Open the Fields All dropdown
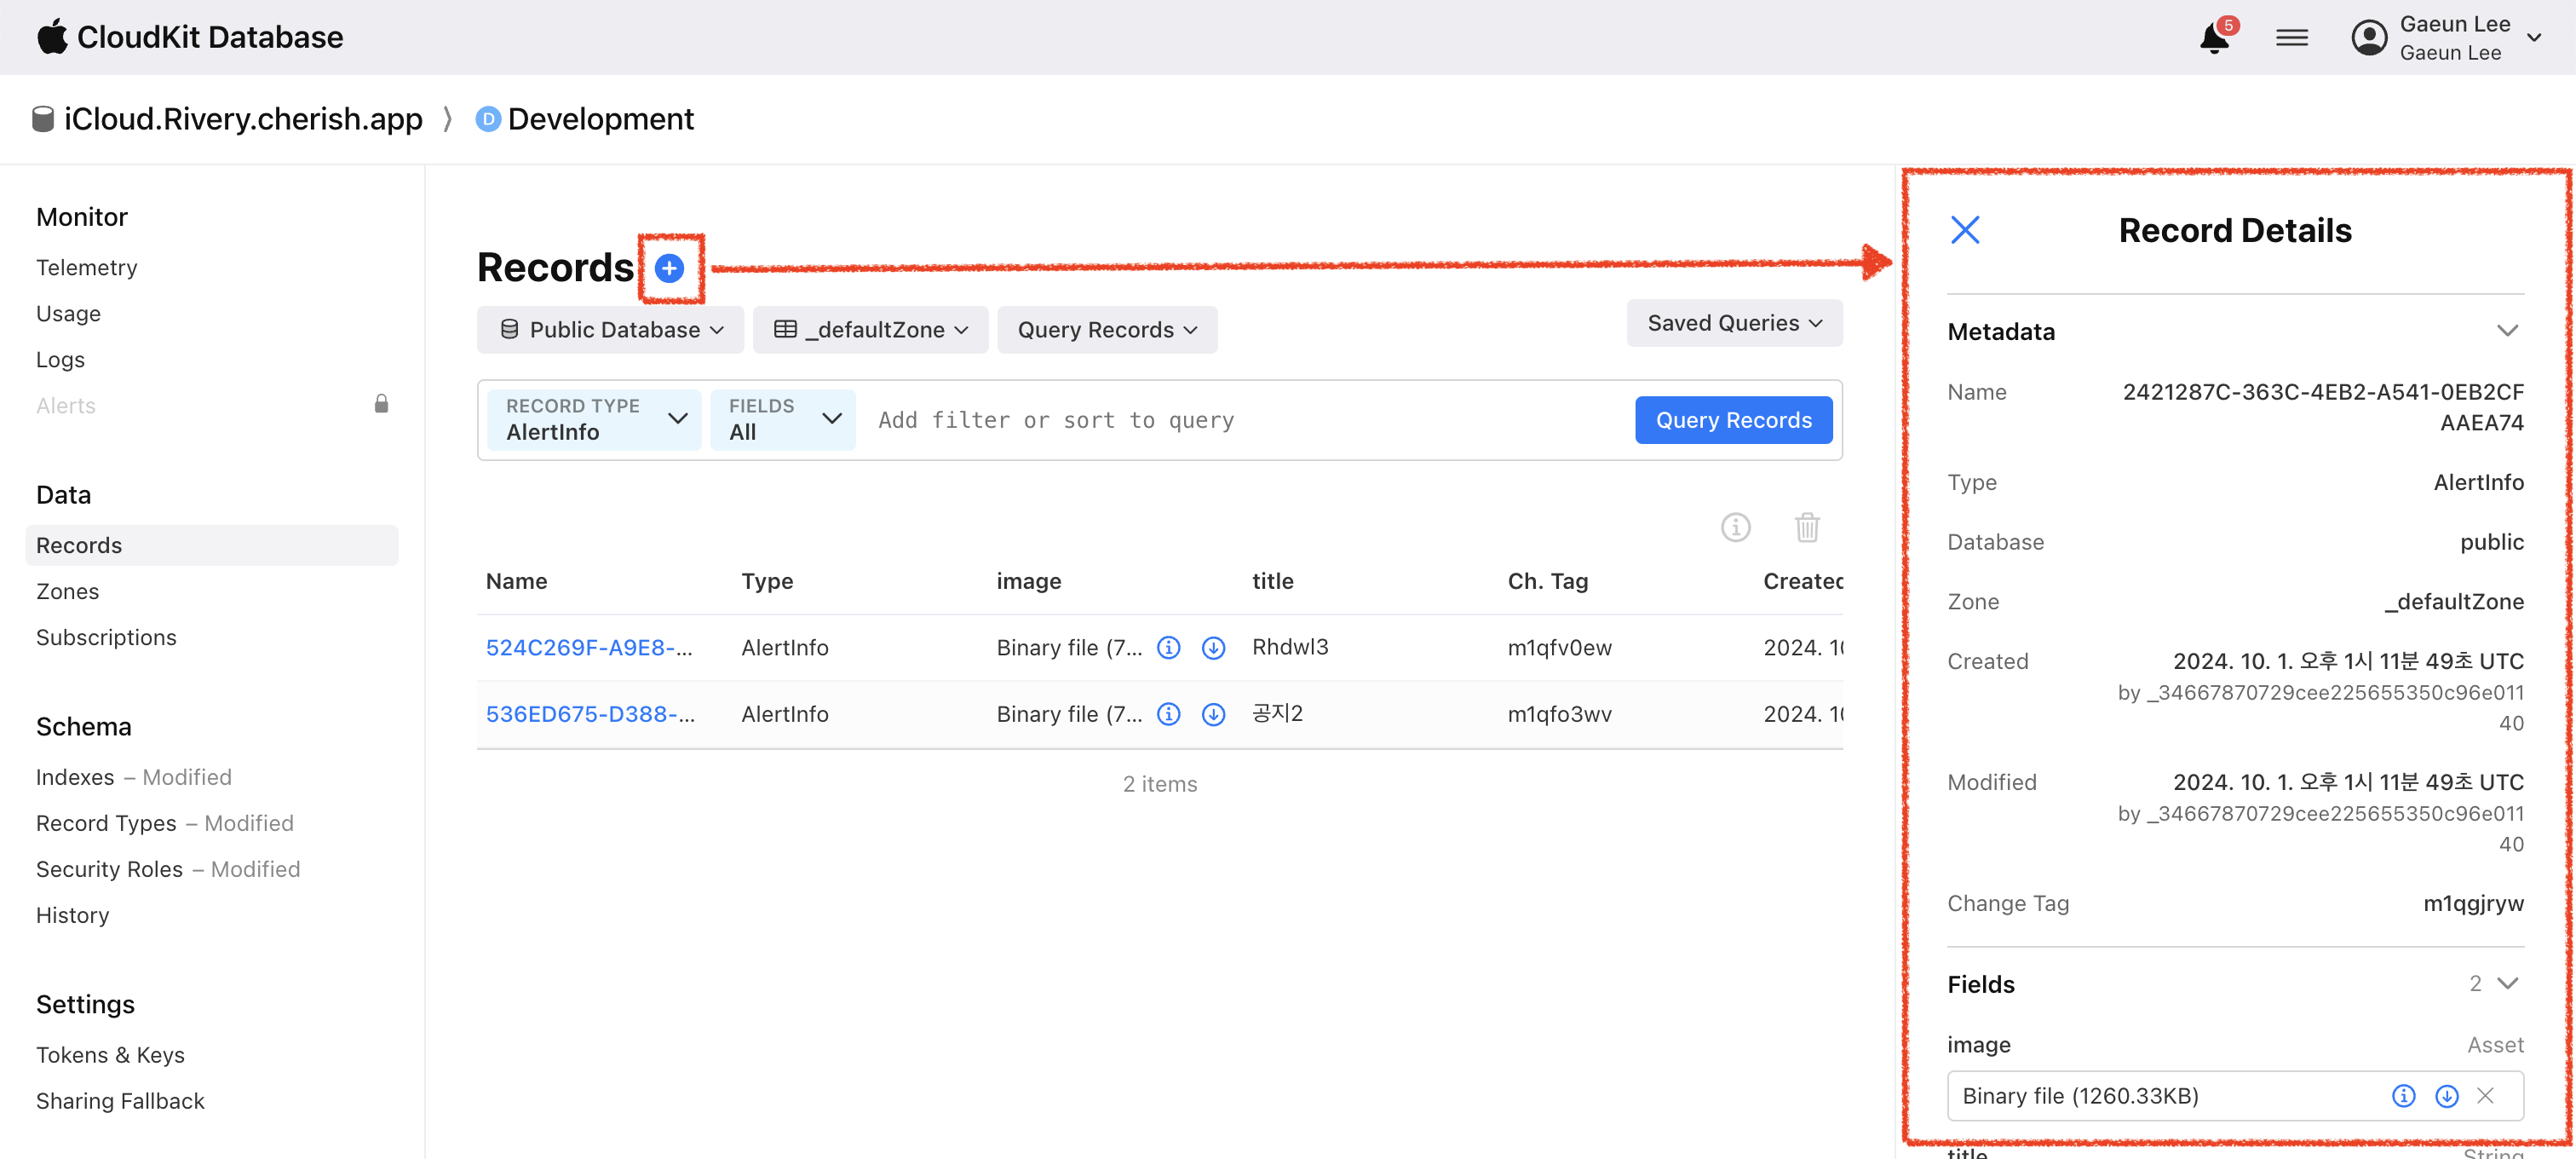Image resolution: width=2576 pixels, height=1159 pixels. [783, 420]
